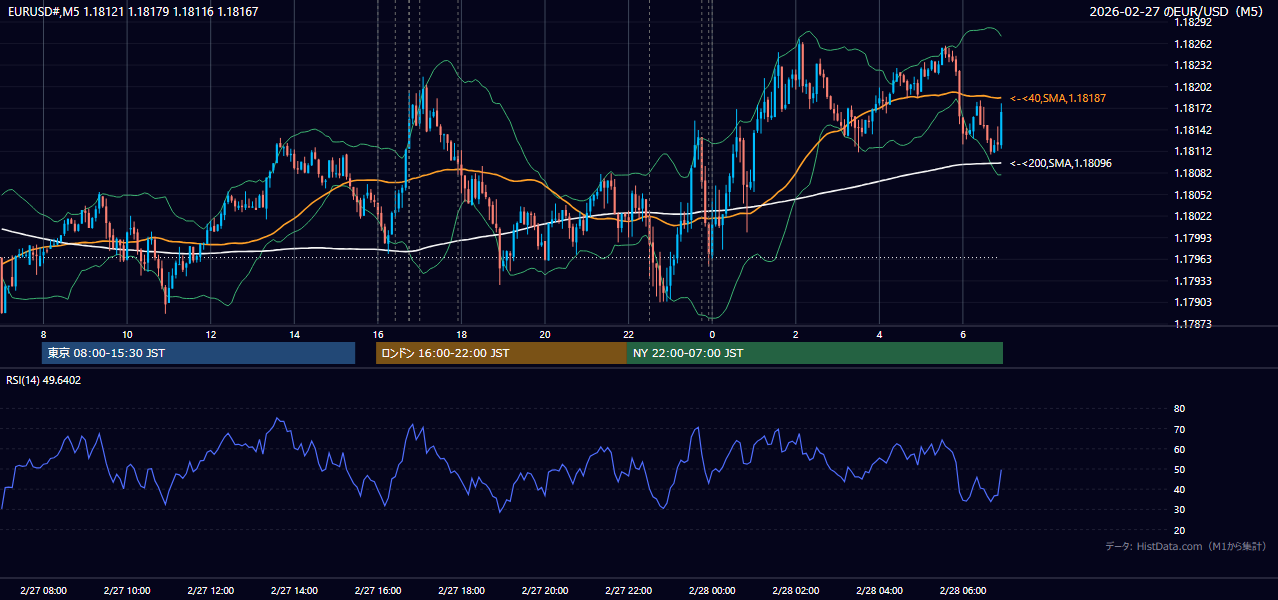Click hour mark 0 on price chart axis
This screenshot has height=600, width=1278.
(712, 333)
